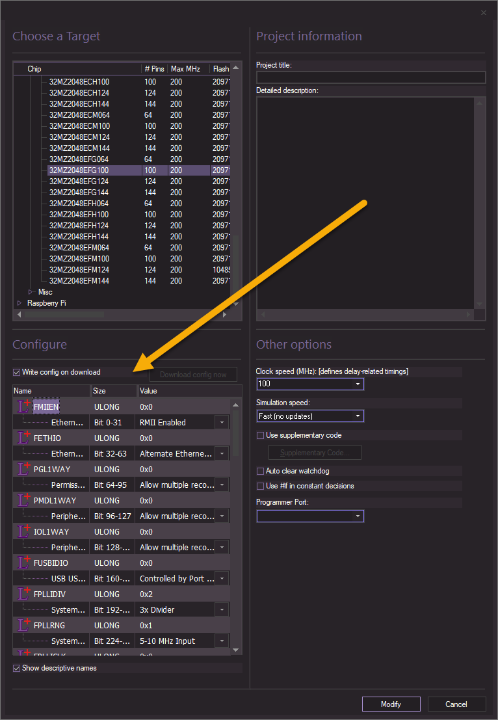Click the PMDL1WAY config word icon
The image size is (498, 720).
click(24, 500)
